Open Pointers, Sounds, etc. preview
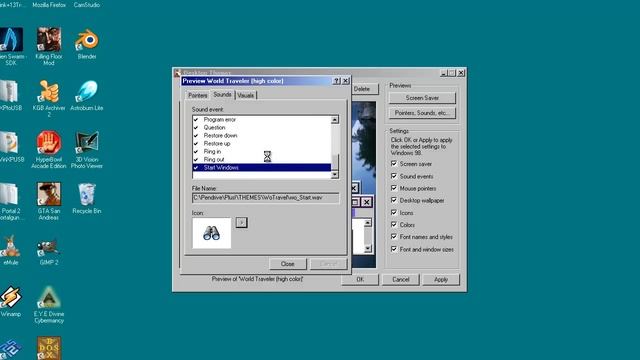 pos(422,113)
